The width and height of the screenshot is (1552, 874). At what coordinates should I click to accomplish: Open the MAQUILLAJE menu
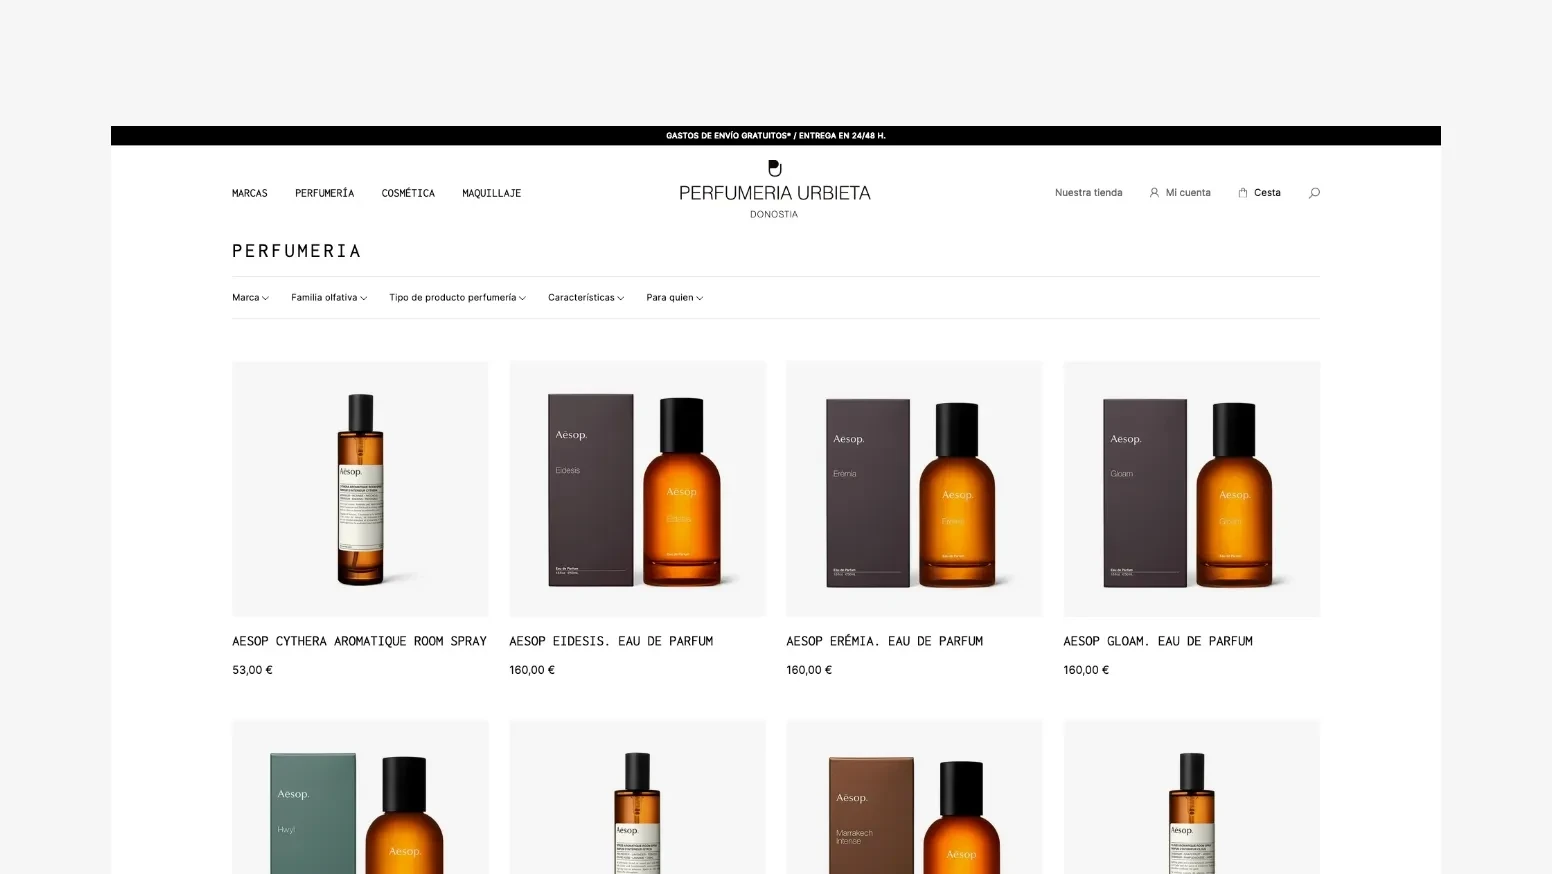pyautogui.click(x=491, y=193)
